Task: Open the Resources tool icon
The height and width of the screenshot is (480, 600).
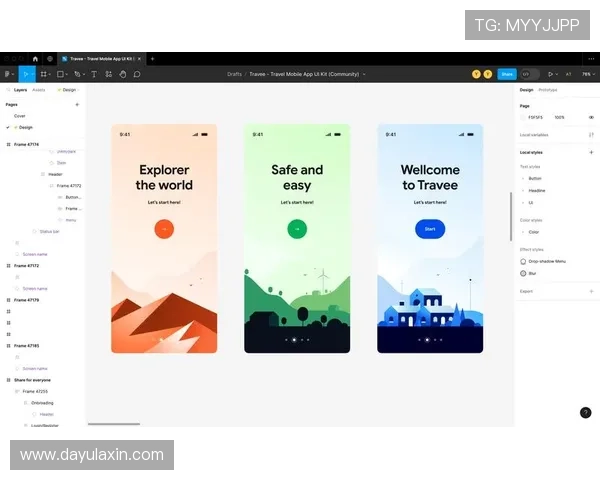Action: tap(108, 74)
